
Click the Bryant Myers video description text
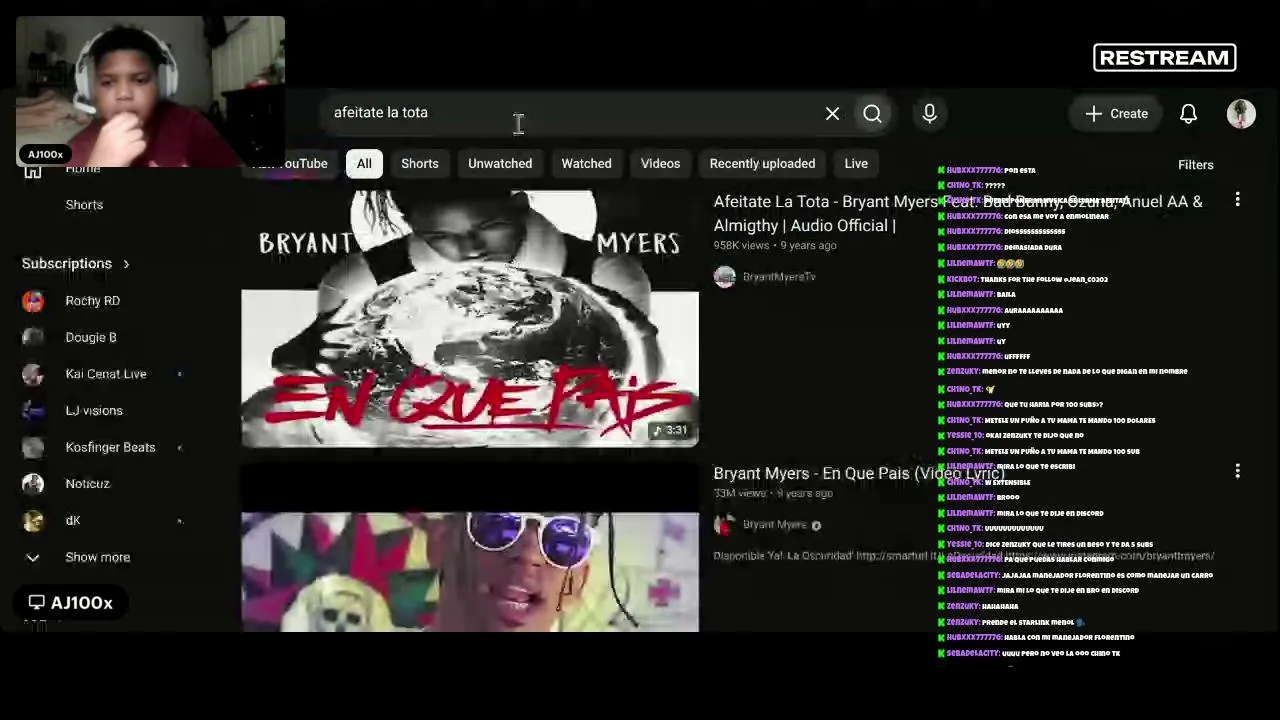click(963, 556)
